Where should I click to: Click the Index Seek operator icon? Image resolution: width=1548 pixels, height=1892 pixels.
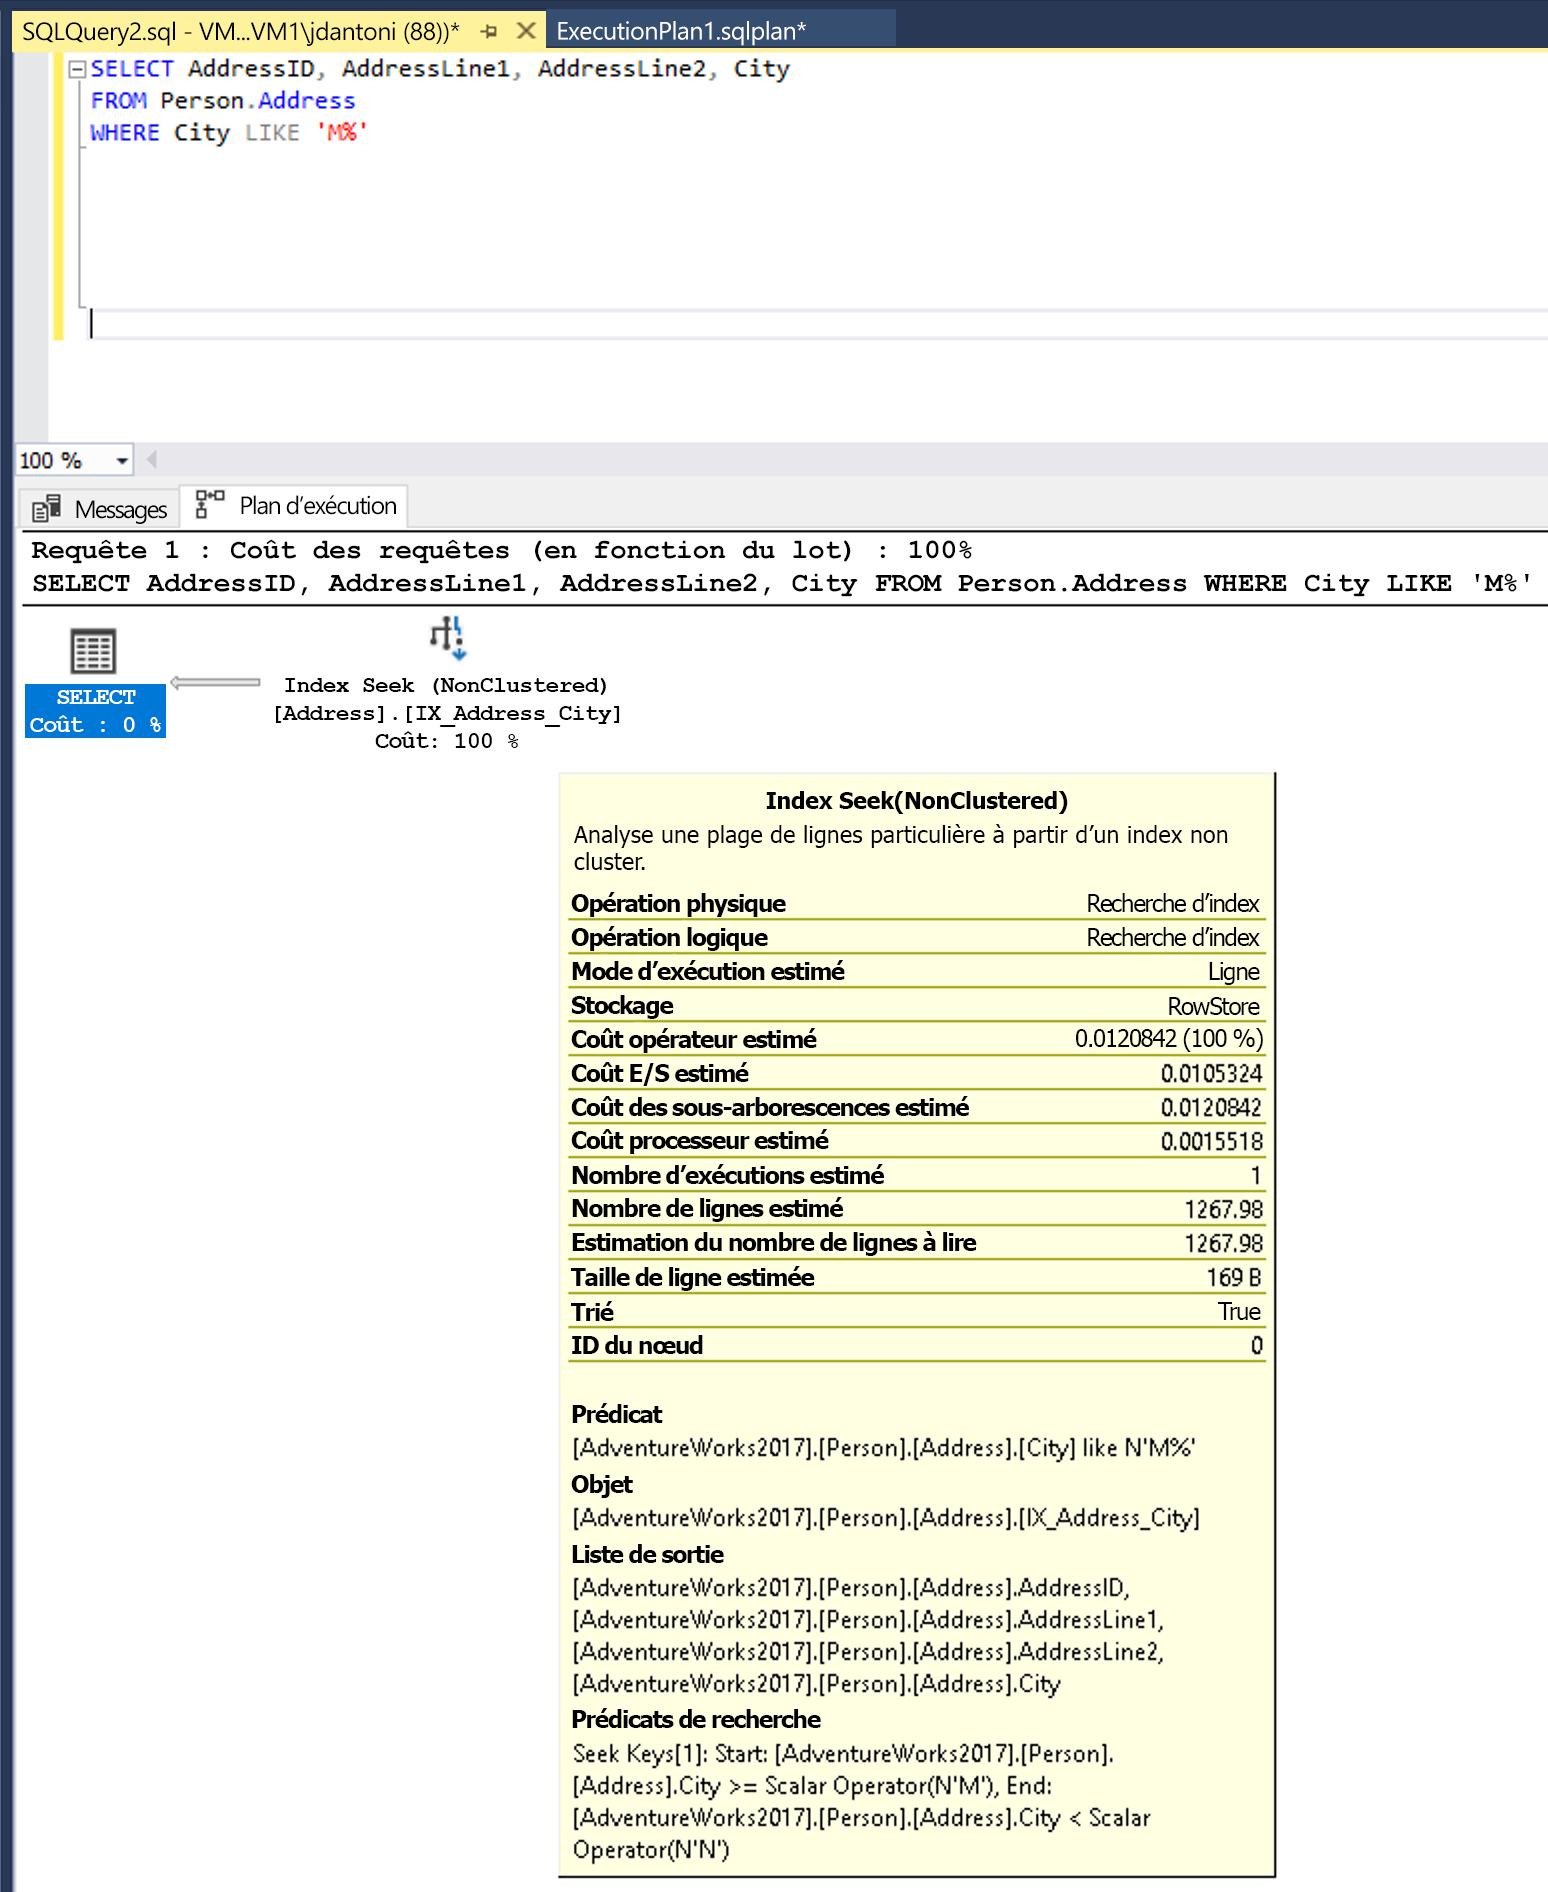pyautogui.click(x=447, y=638)
